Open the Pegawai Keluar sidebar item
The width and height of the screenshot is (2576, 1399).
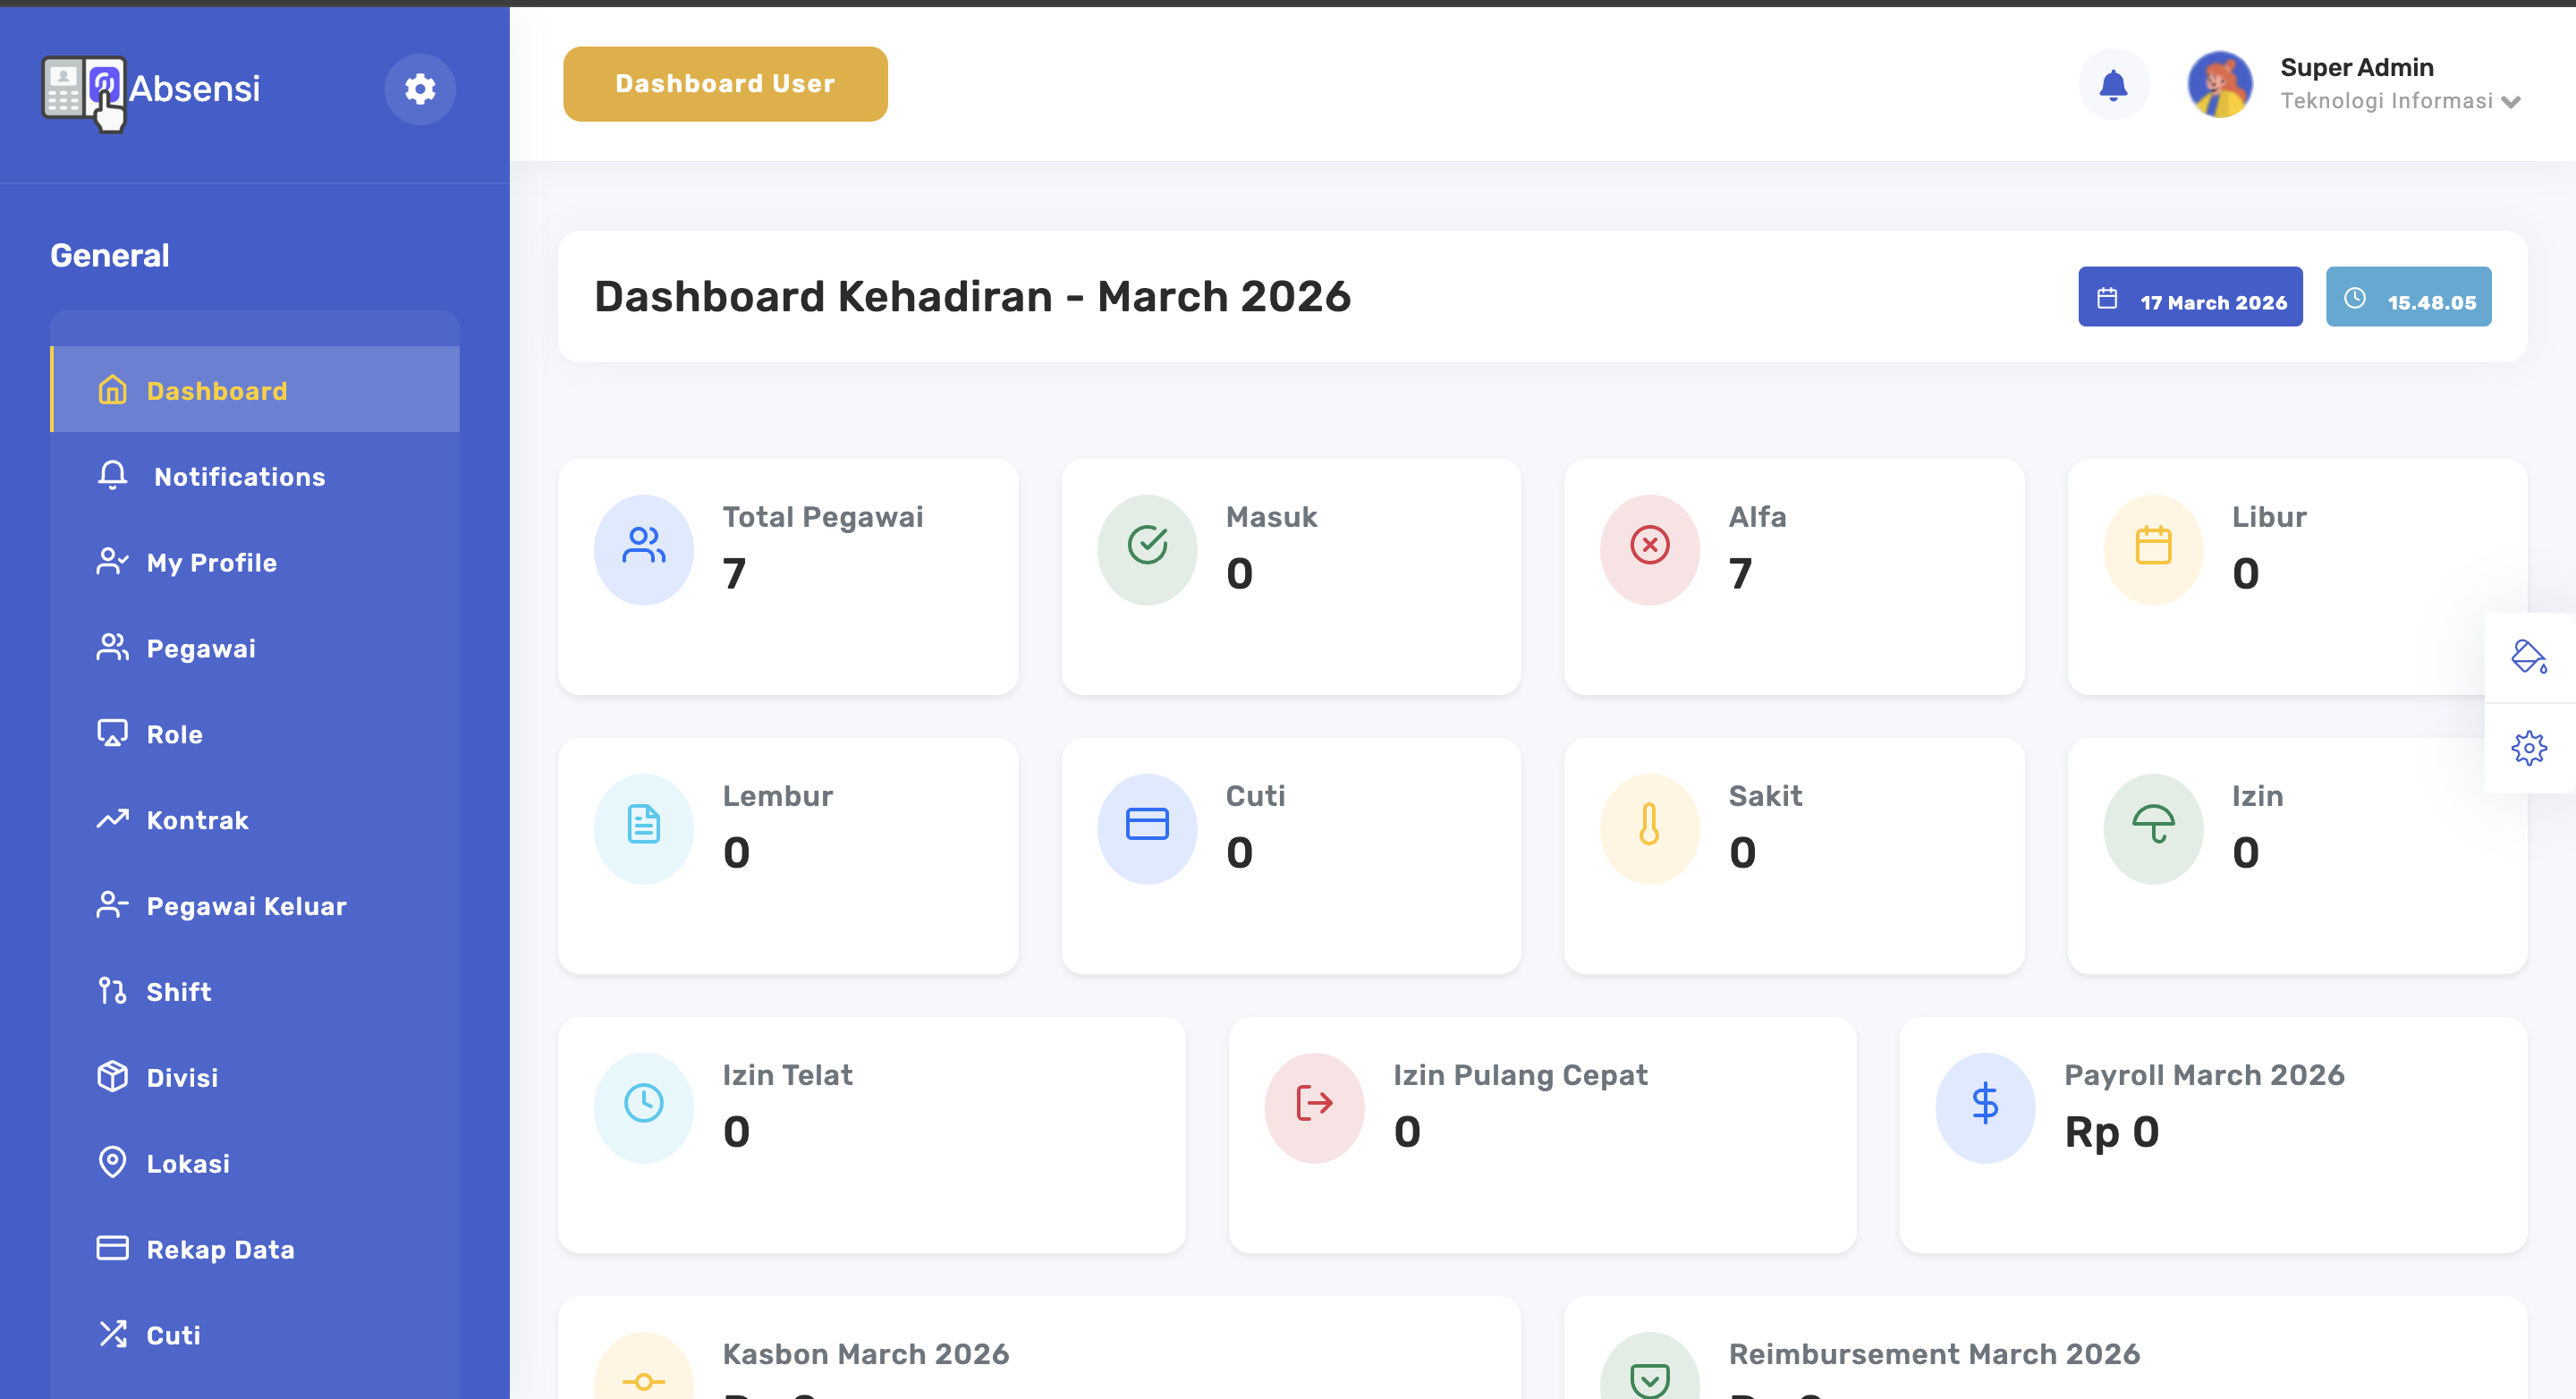coord(245,906)
